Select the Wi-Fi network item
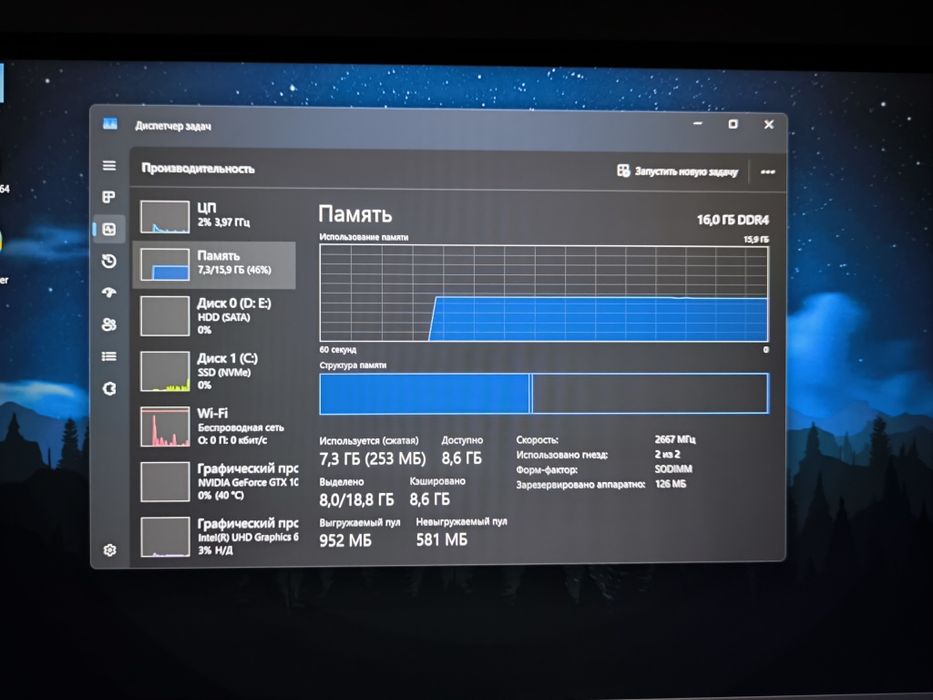Screen dimensions: 933x700 (214, 426)
